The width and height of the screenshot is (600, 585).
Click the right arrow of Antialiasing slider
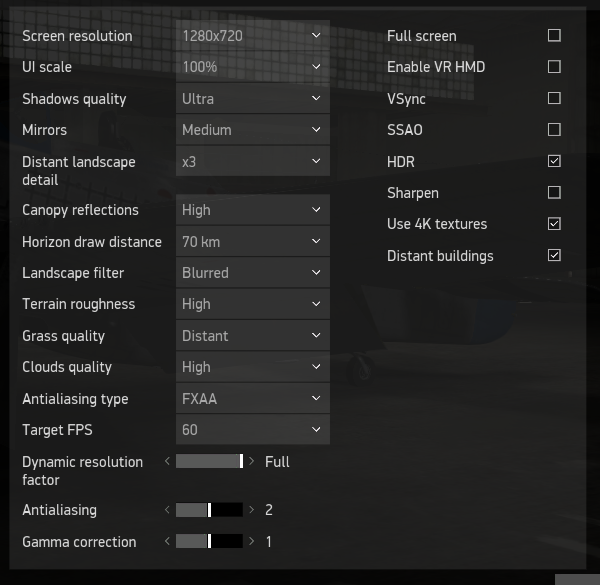tap(251, 510)
